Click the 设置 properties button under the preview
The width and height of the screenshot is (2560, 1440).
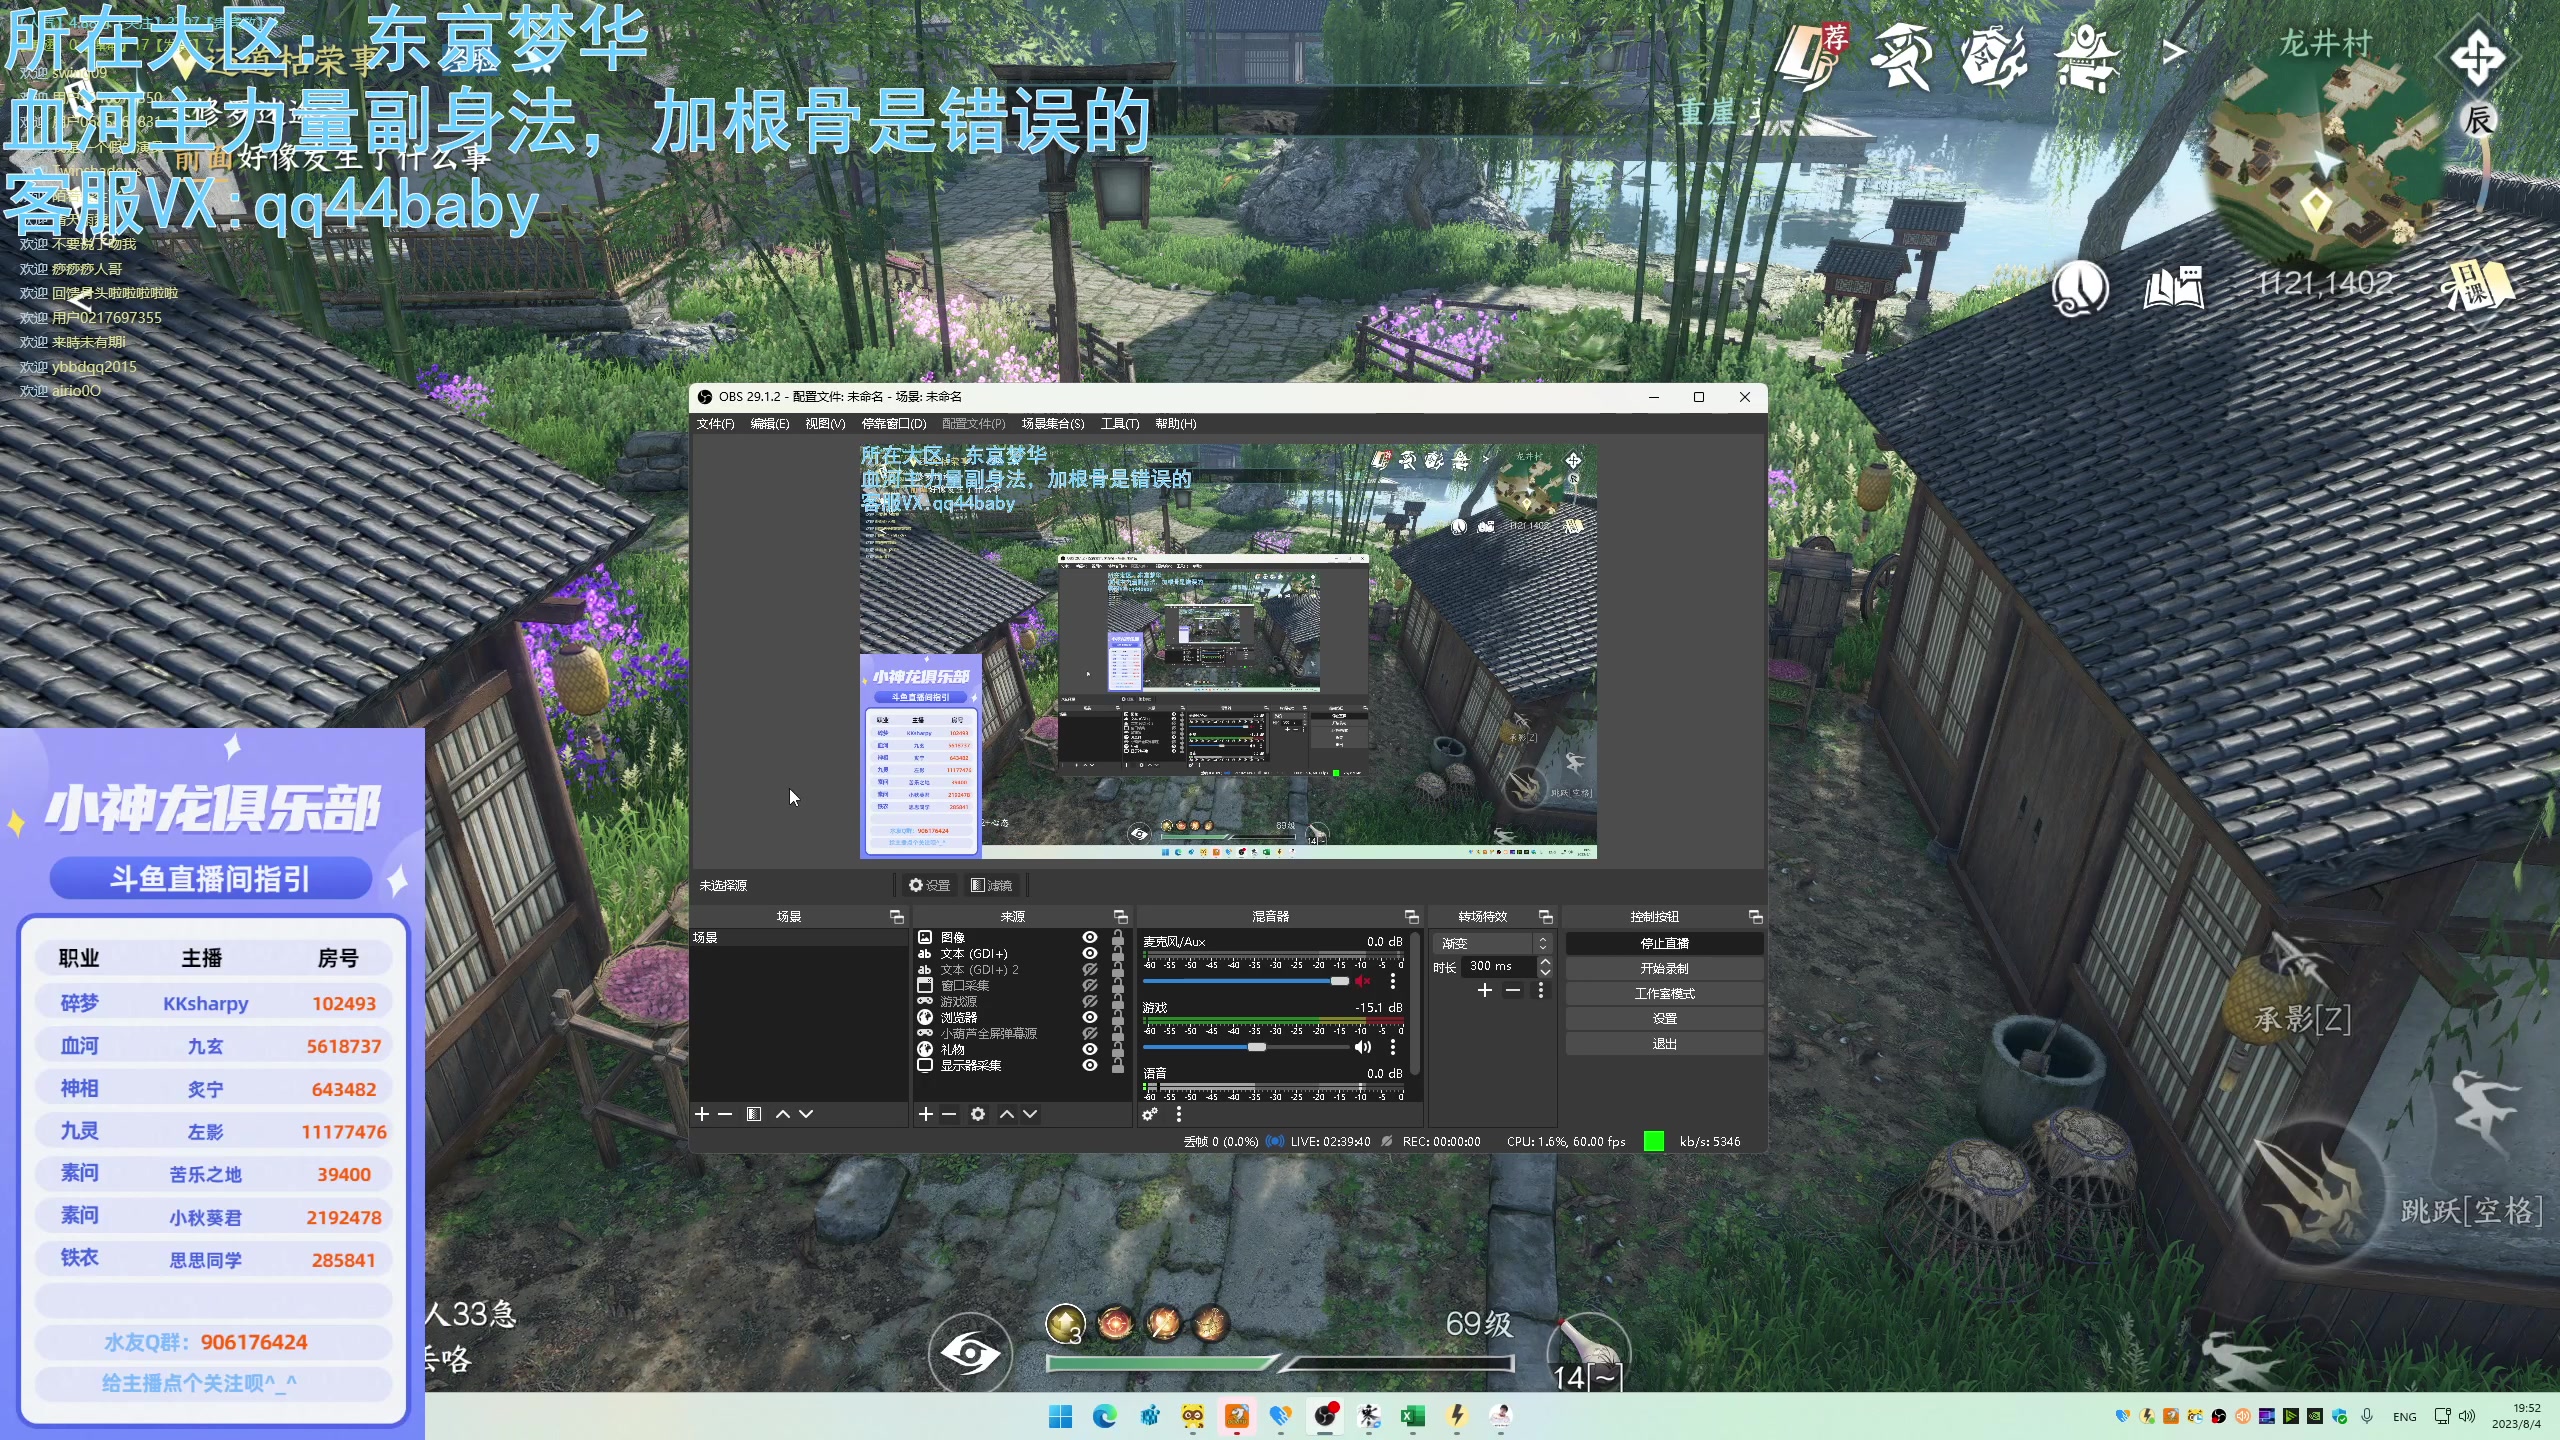(929, 885)
